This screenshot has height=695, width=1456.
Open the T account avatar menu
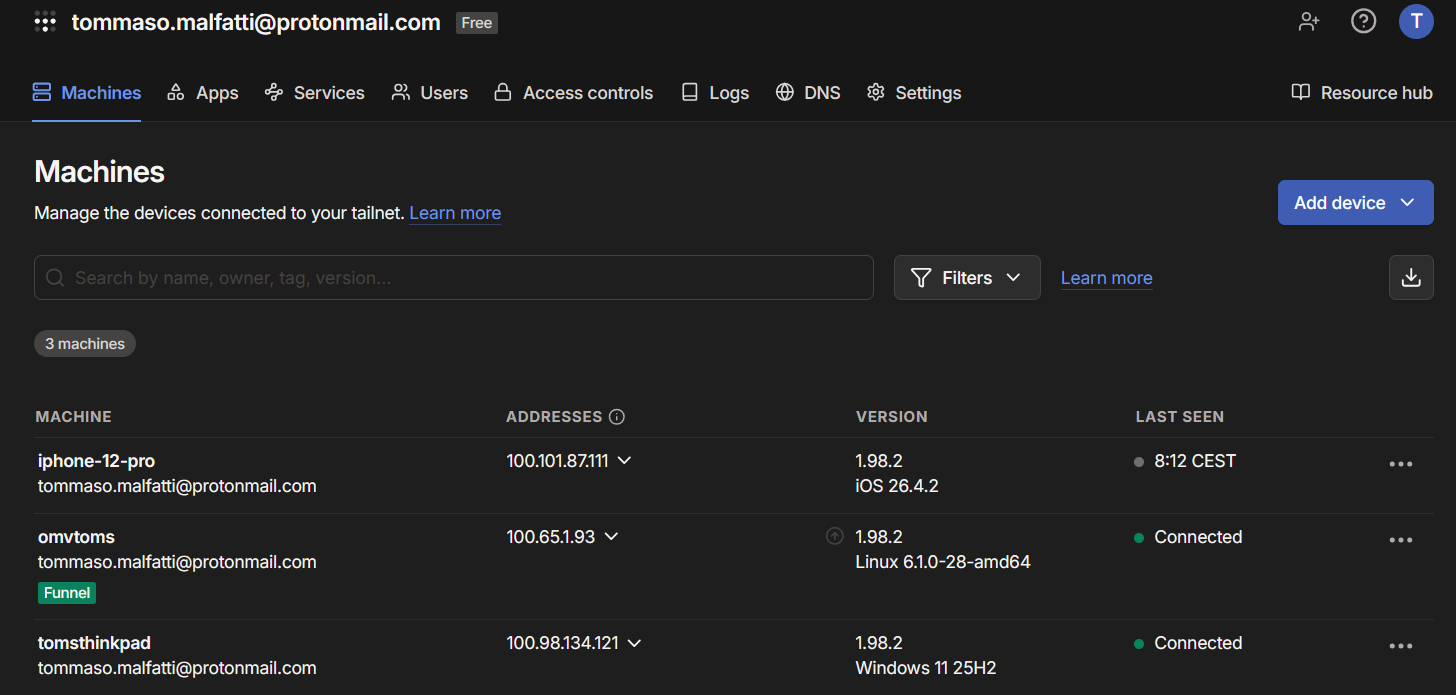pyautogui.click(x=1416, y=21)
